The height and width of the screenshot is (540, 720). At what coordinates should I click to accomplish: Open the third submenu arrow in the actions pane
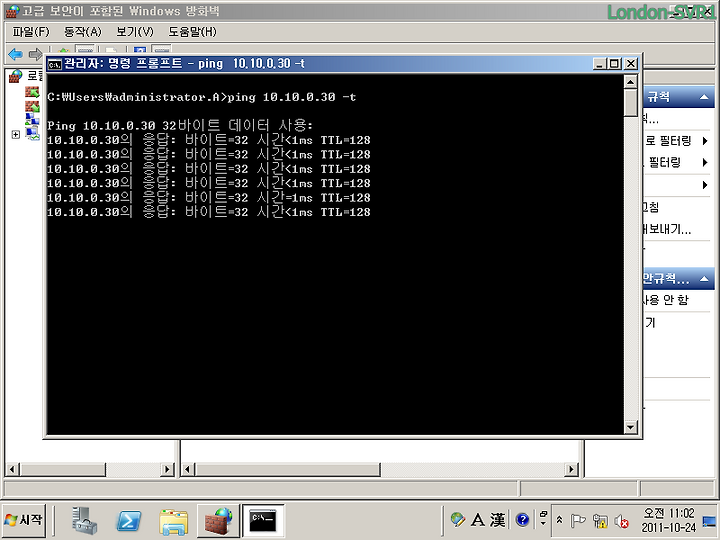point(705,185)
